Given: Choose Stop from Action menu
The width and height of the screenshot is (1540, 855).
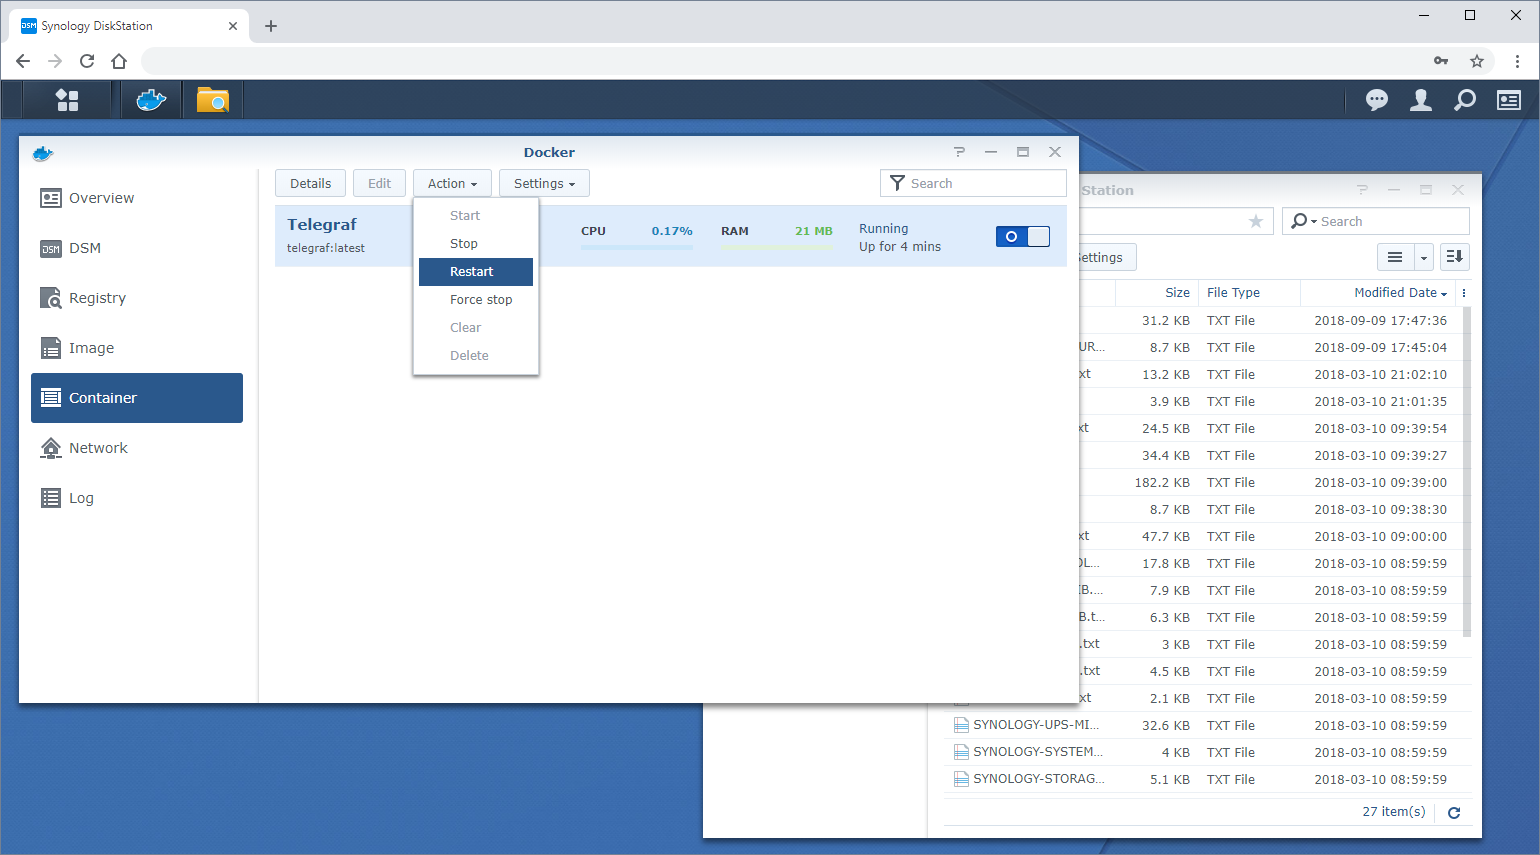Looking at the screenshot, I should pyautogui.click(x=476, y=244).
